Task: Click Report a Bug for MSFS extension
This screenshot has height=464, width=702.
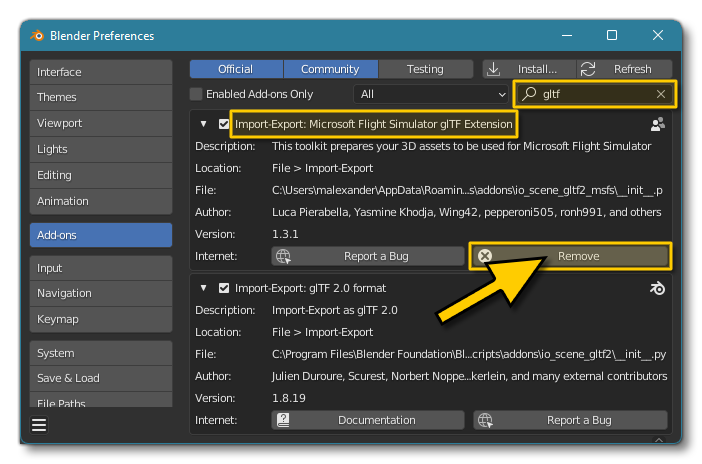Action: 368,256
